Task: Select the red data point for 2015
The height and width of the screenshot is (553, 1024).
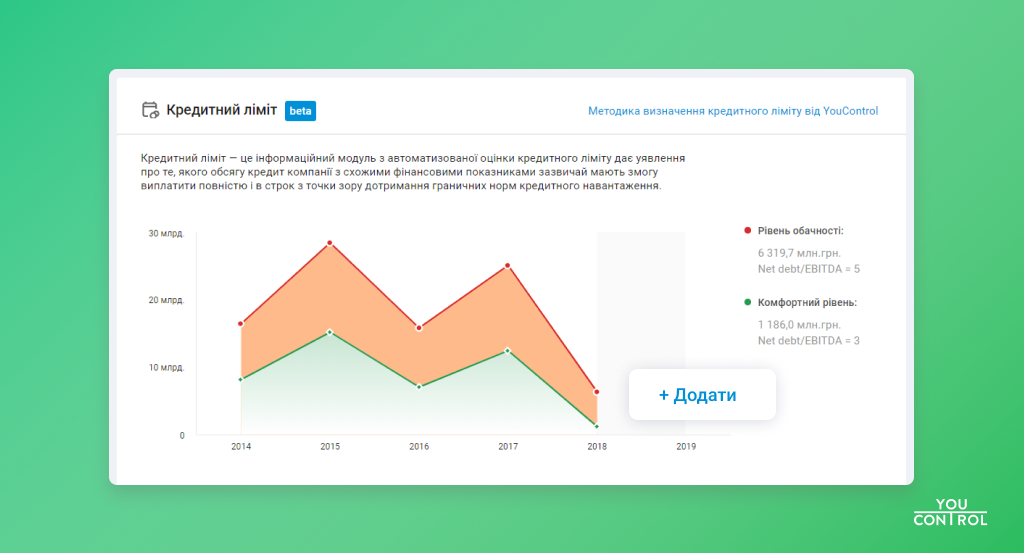Action: point(329,243)
